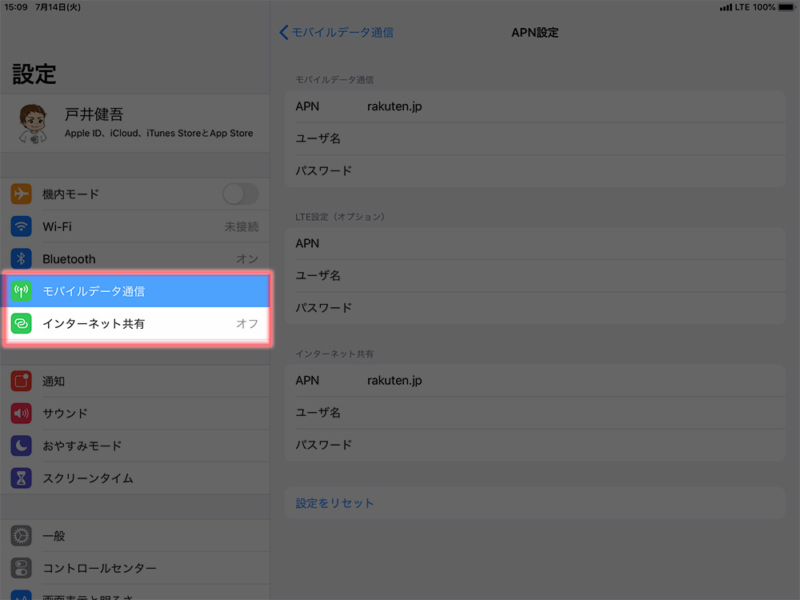Tap APN field under LTE設定

point(535,243)
